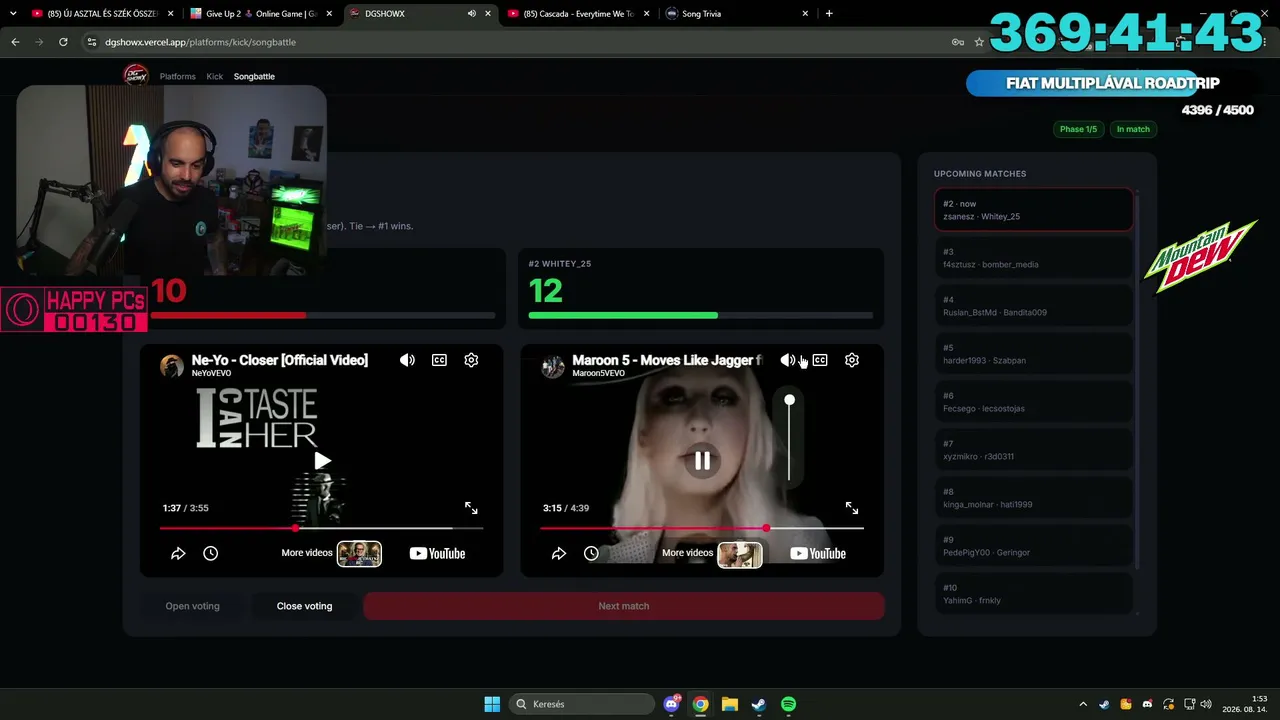Seek on the Ne-Yo video progress bar

click(321, 528)
